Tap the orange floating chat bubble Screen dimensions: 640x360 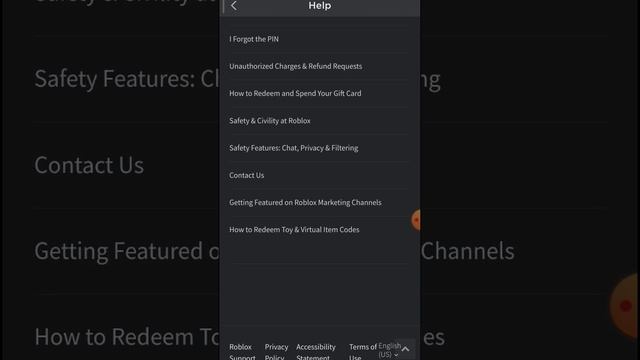416,220
